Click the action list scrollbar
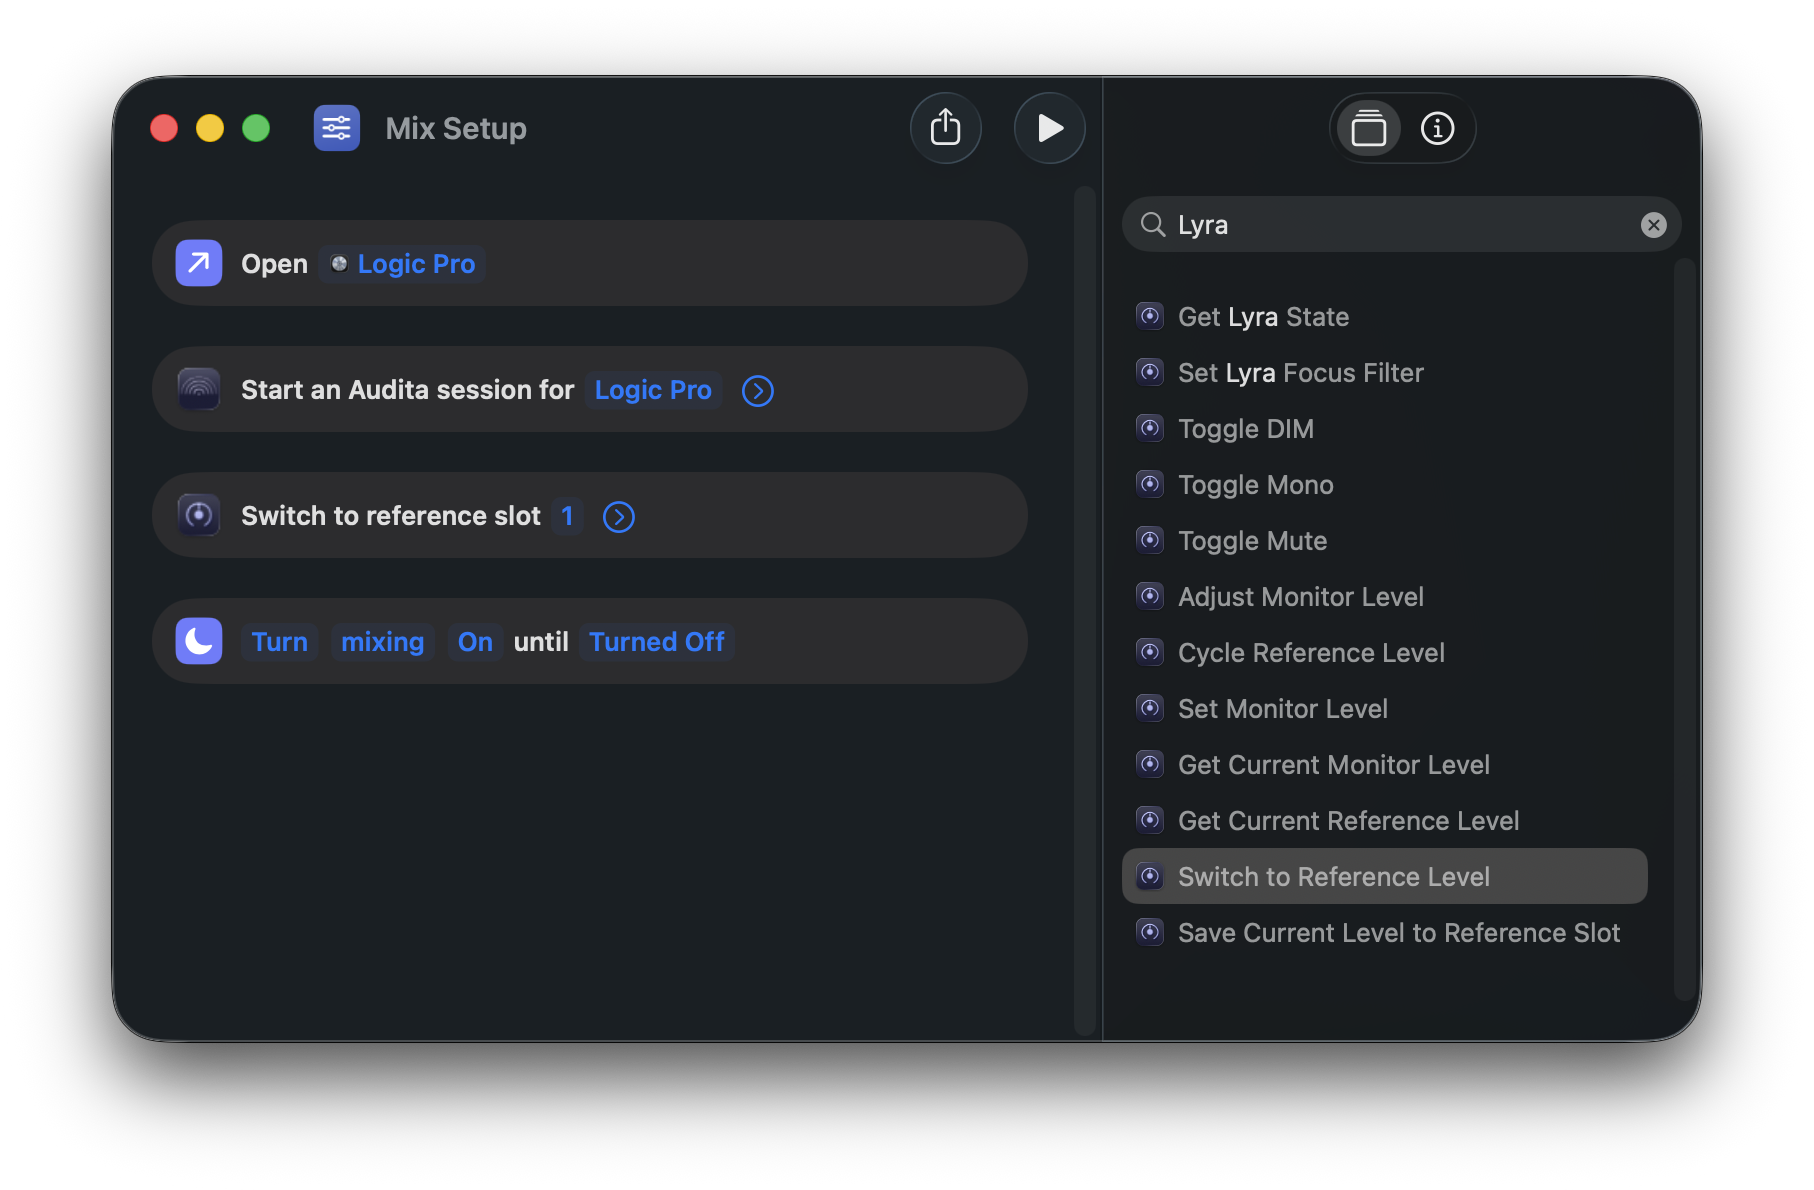 pos(1684,628)
